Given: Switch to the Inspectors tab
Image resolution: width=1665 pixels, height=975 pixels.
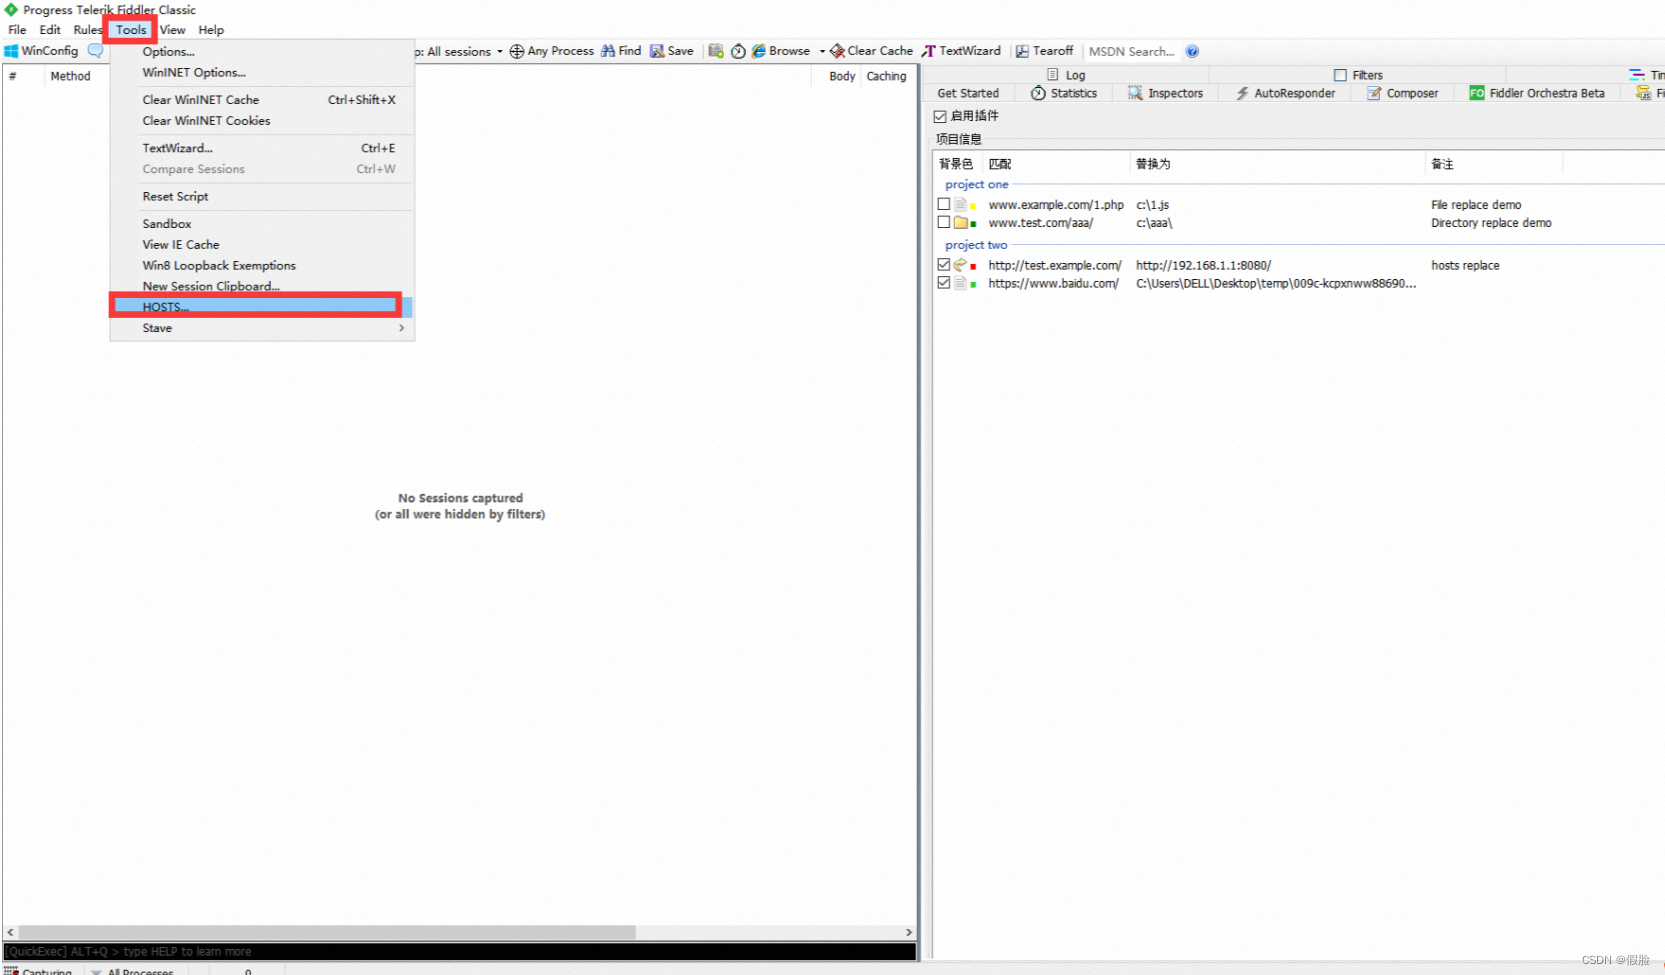Looking at the screenshot, I should pos(1166,93).
